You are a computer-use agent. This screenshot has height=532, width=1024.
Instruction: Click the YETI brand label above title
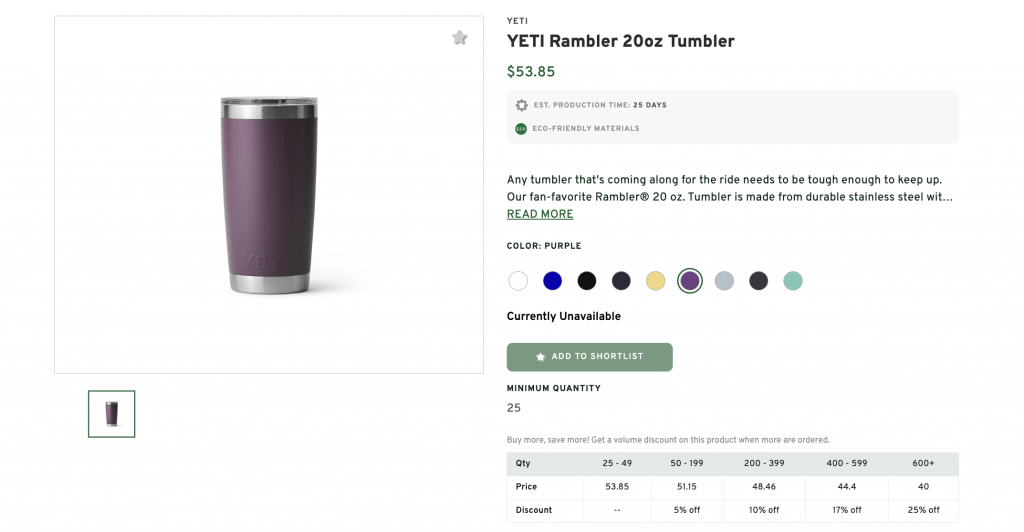click(517, 21)
